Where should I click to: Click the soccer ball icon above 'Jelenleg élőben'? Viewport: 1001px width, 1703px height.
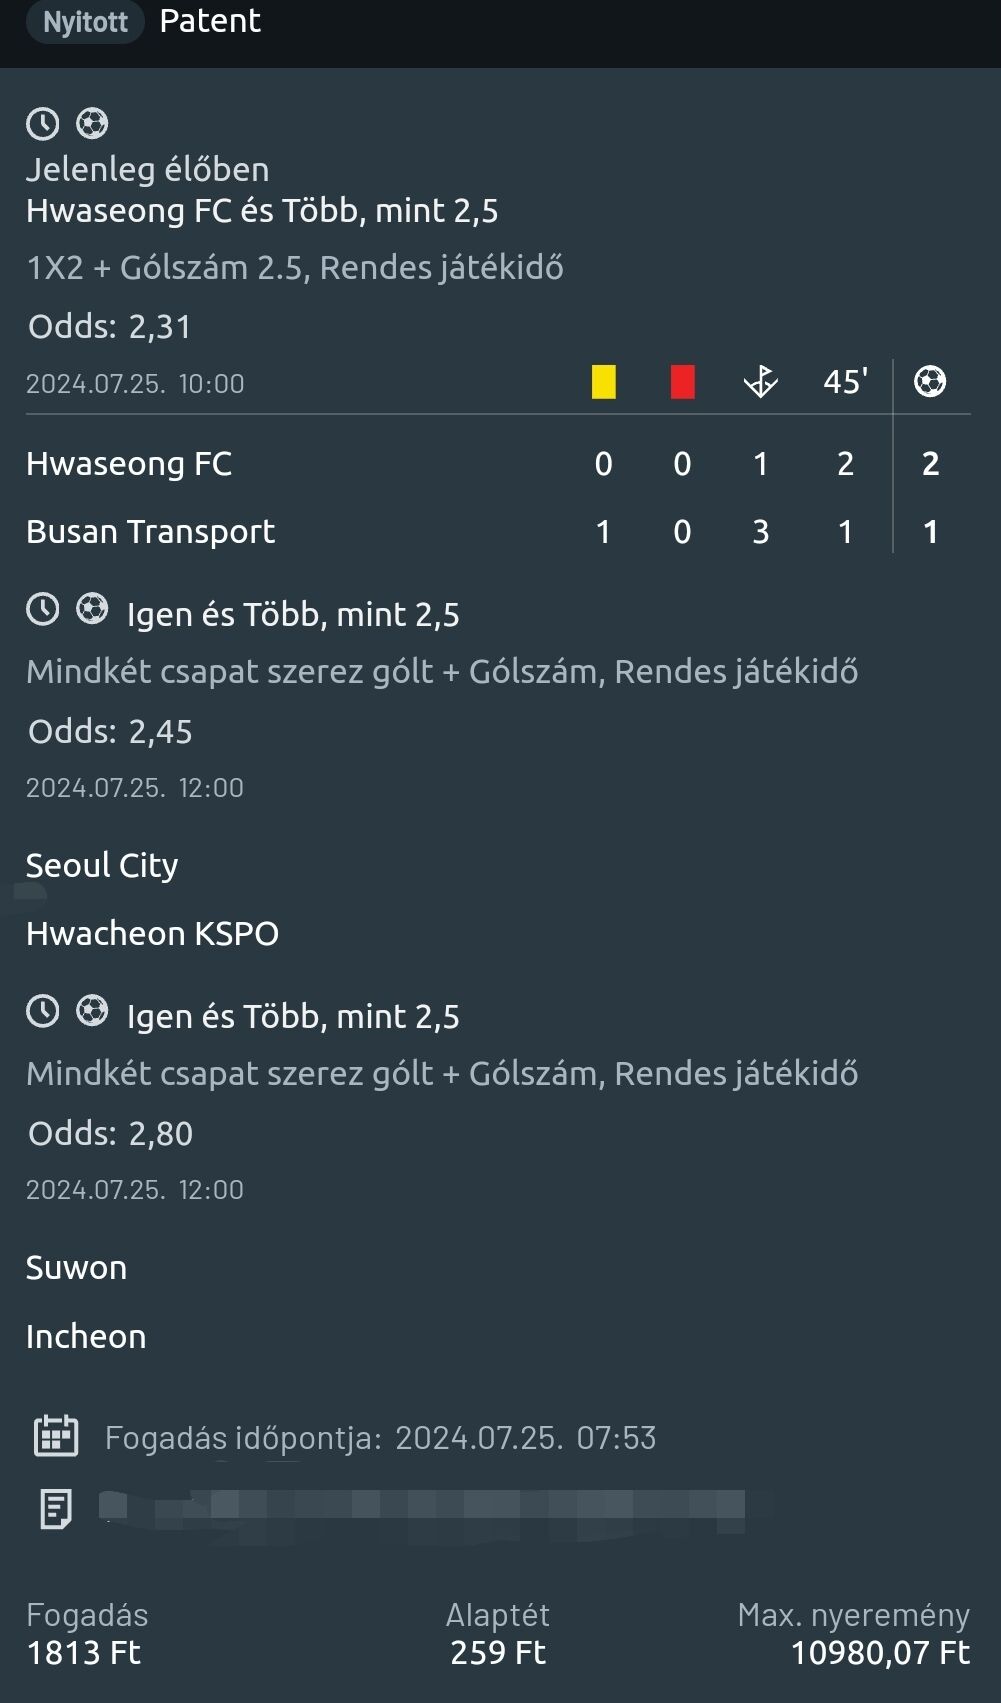[x=92, y=124]
